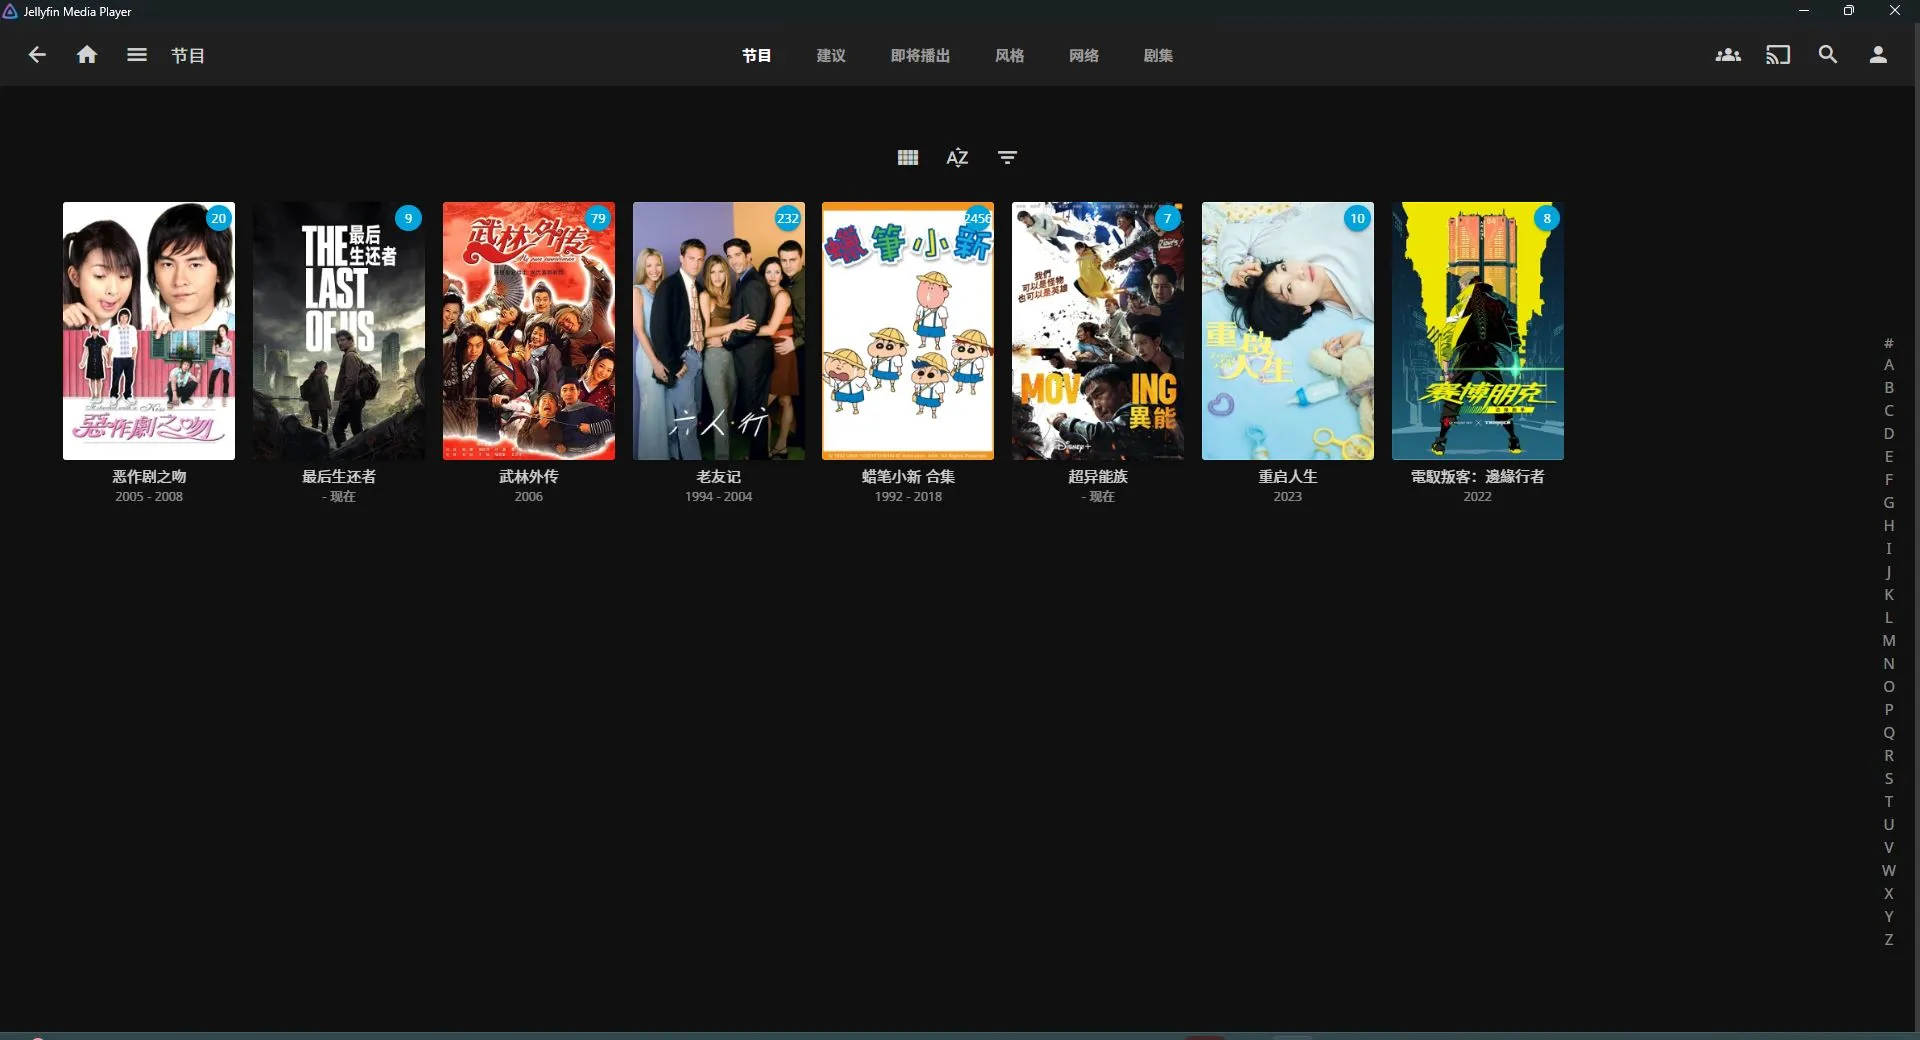Click the 1992 - 2018 year text

908,497
